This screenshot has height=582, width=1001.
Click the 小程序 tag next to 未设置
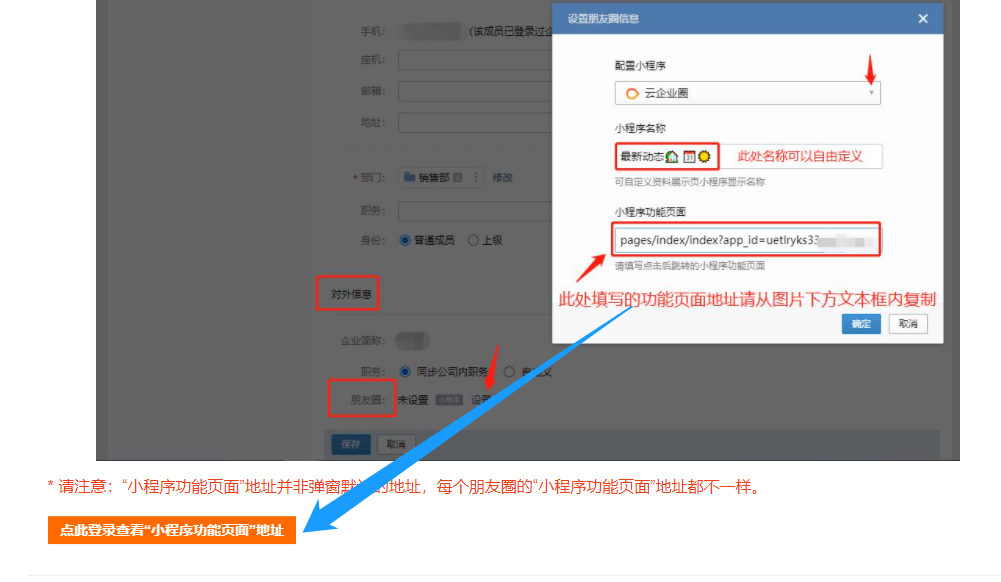click(x=449, y=400)
